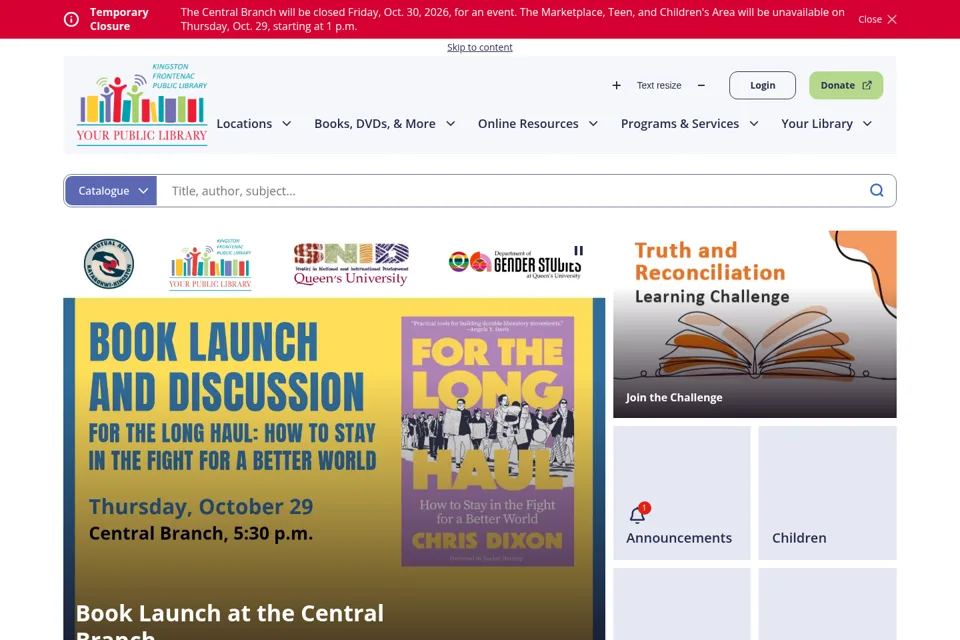Close the temporary closure banner

[x=877, y=20]
